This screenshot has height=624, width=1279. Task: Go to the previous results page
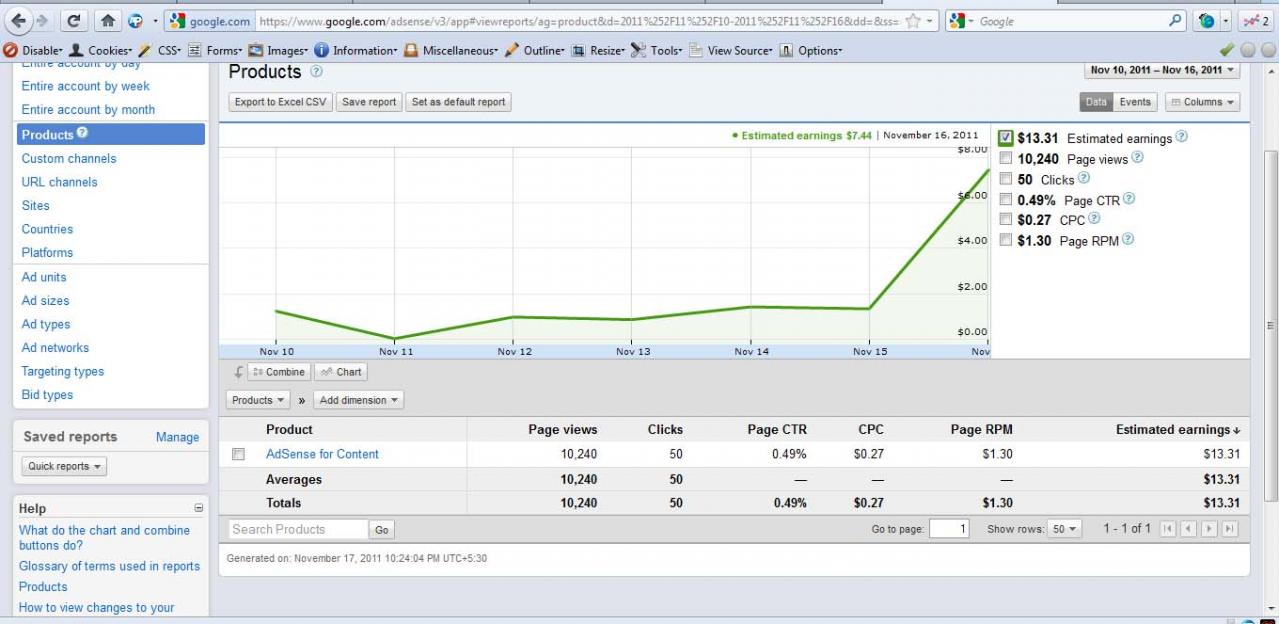tap(1188, 529)
